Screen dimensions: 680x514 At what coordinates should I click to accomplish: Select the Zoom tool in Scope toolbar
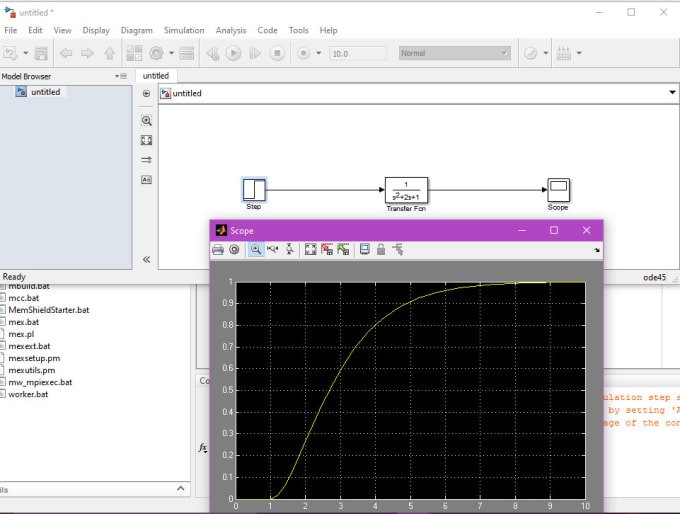[x=256, y=249]
